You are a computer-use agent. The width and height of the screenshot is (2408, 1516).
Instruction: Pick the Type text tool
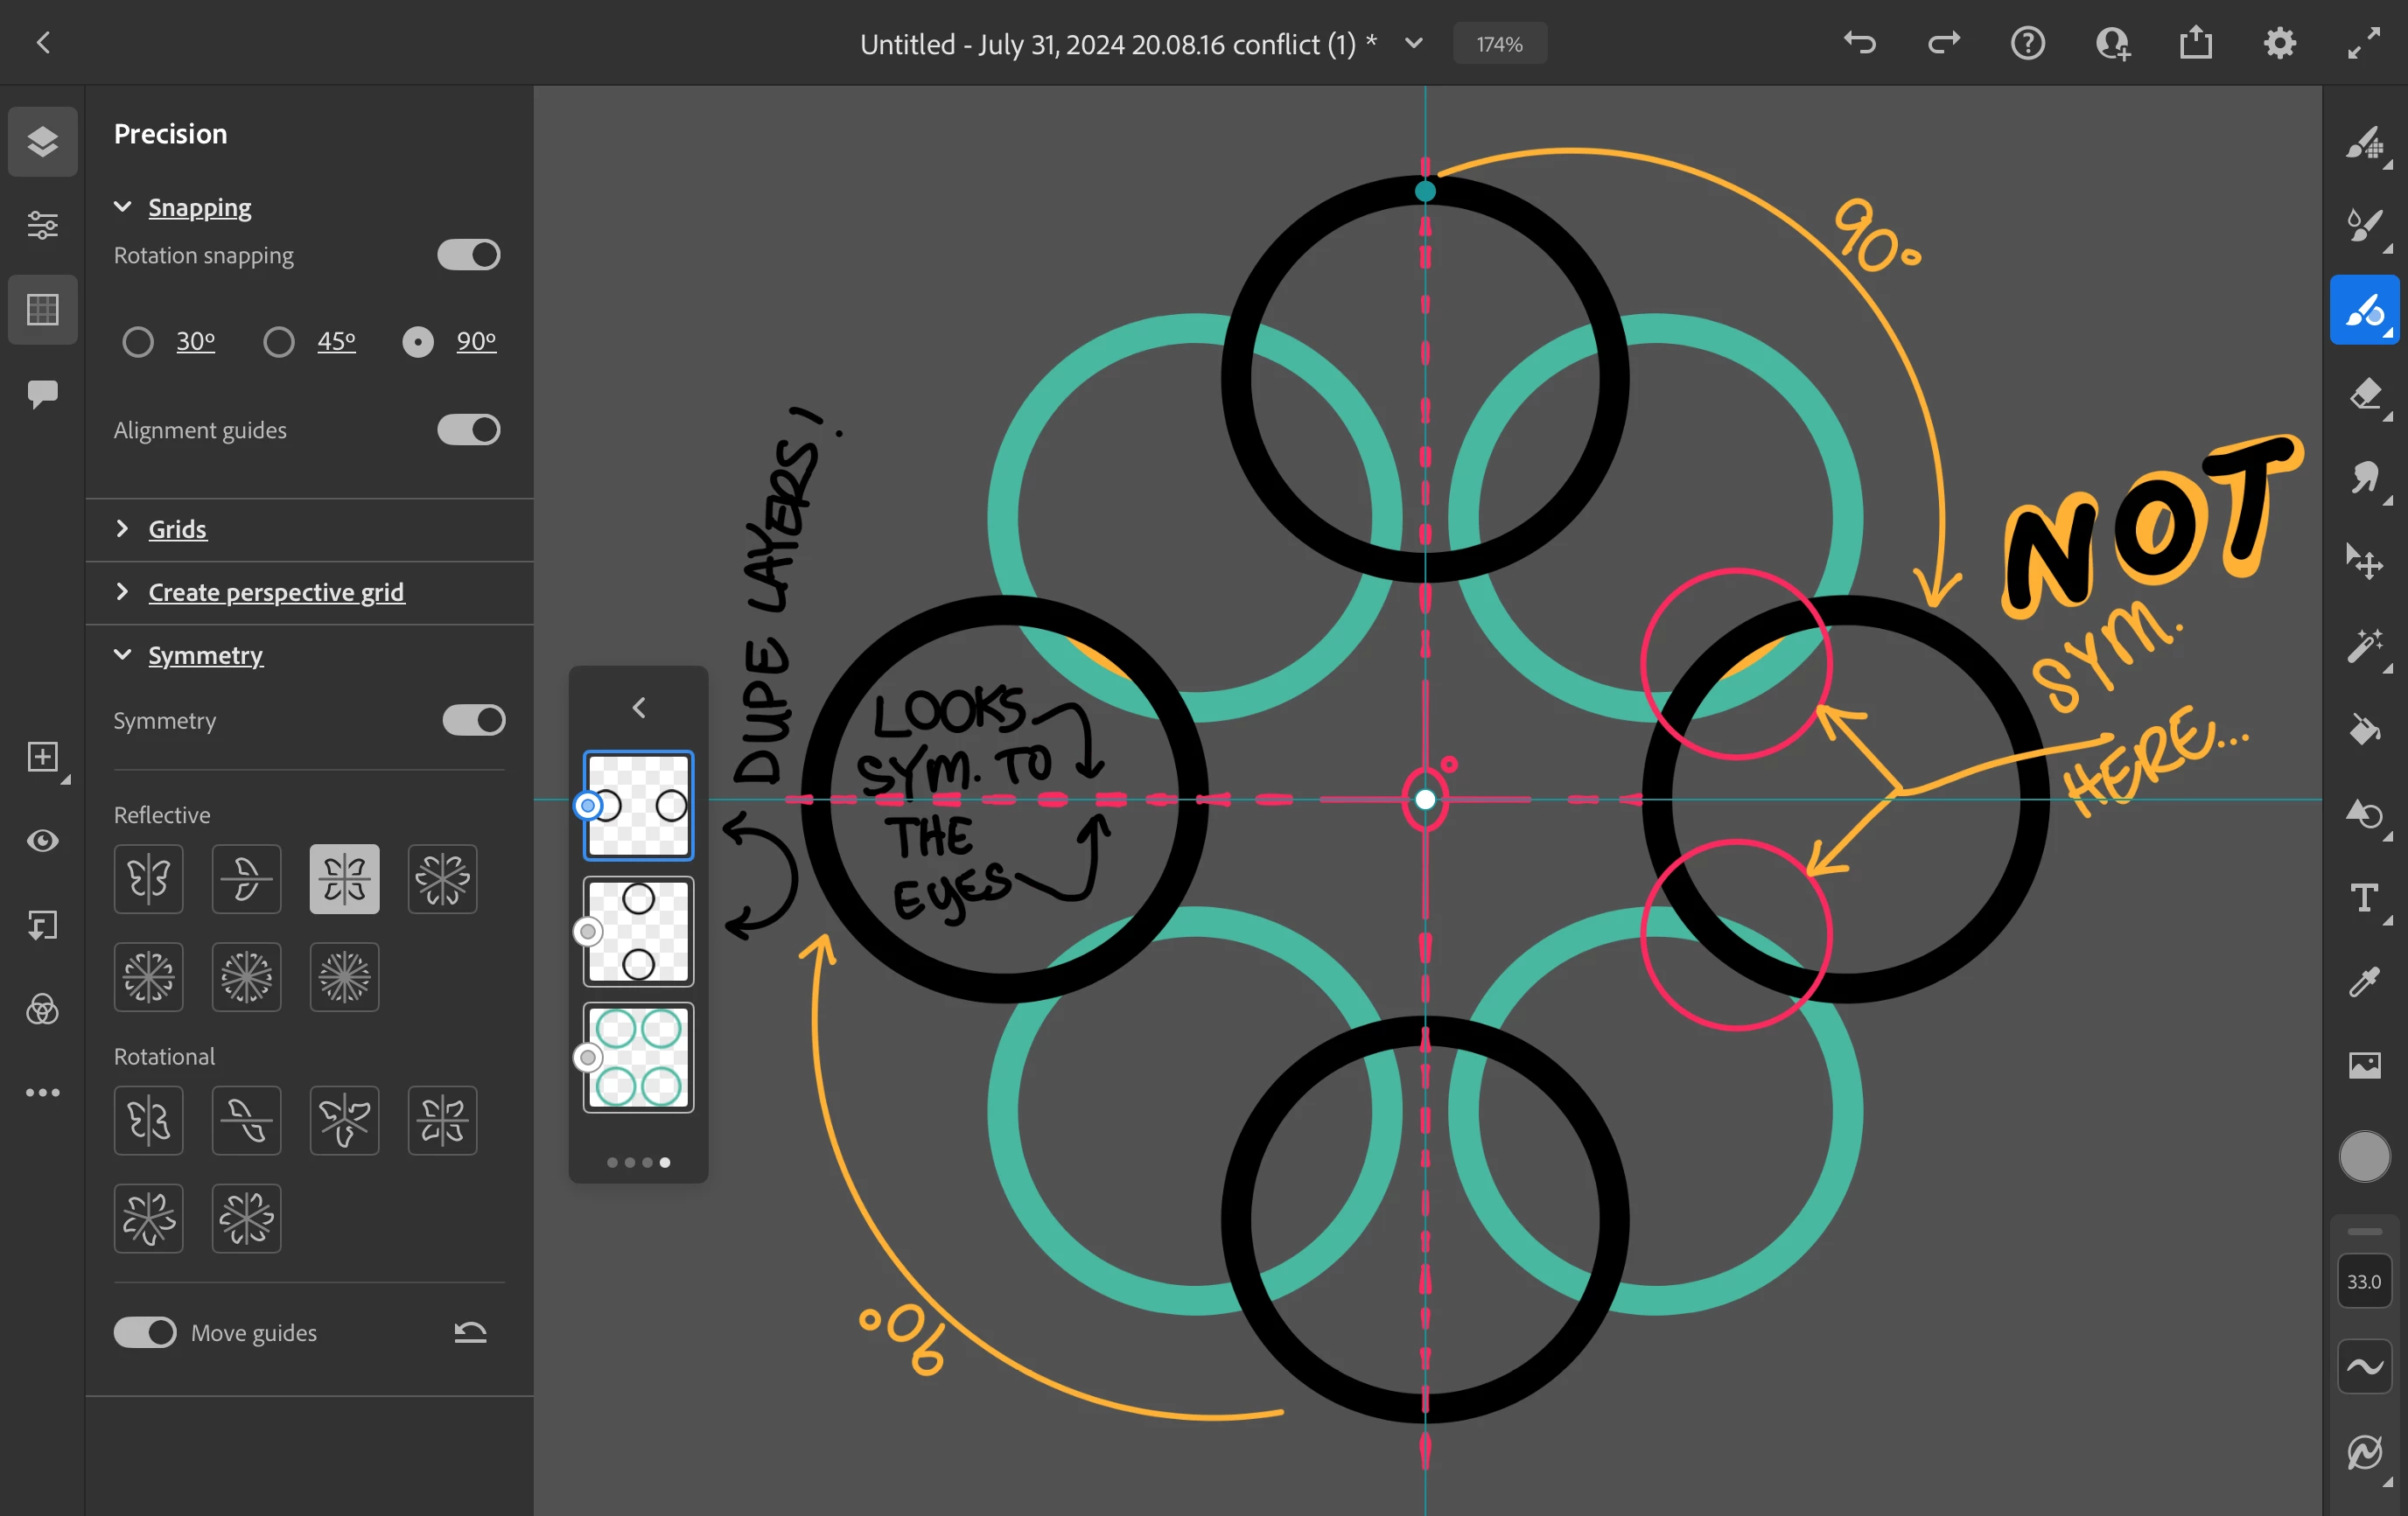tap(2364, 898)
